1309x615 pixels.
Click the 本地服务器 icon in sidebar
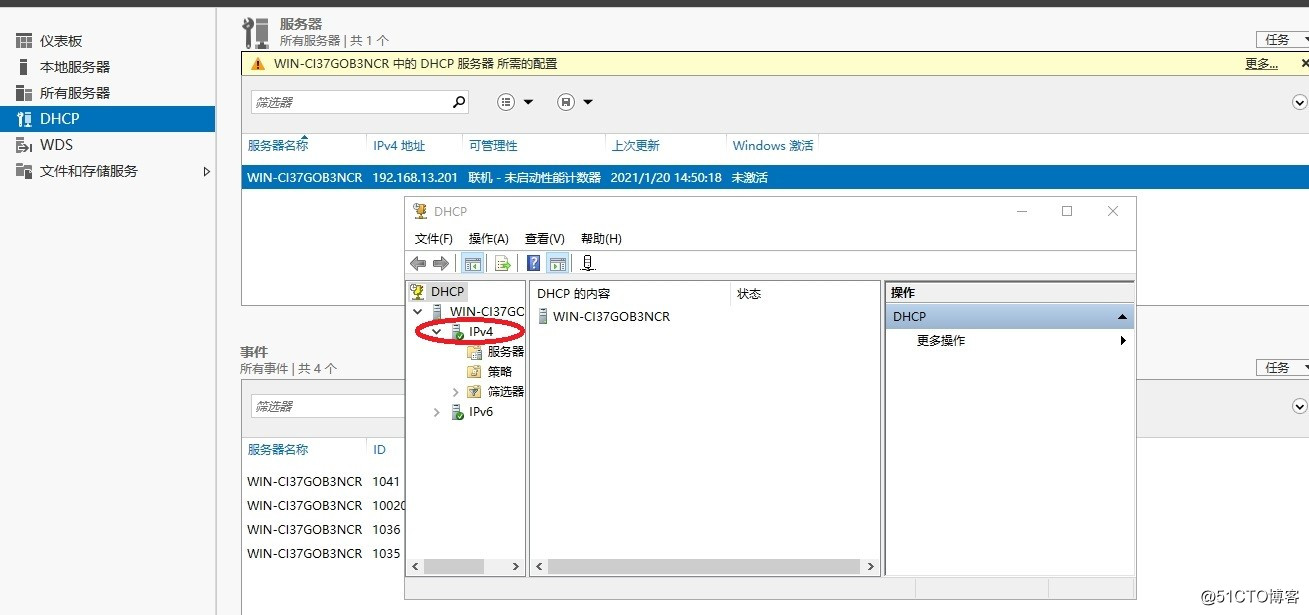(x=24, y=67)
